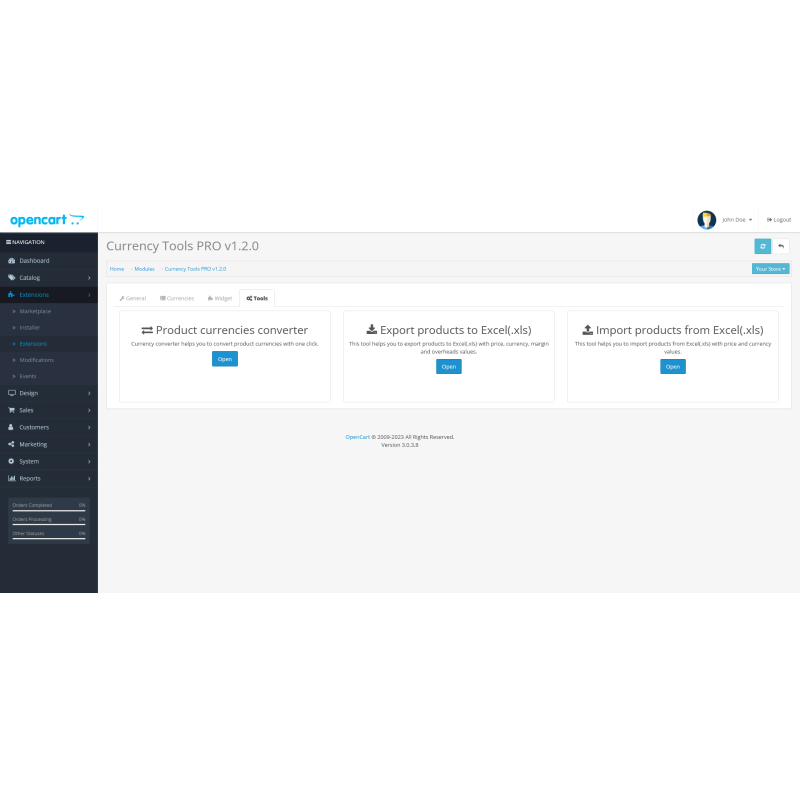This screenshot has width=800, height=800.
Task: Select the Modifications menu entry
Action: (36, 359)
